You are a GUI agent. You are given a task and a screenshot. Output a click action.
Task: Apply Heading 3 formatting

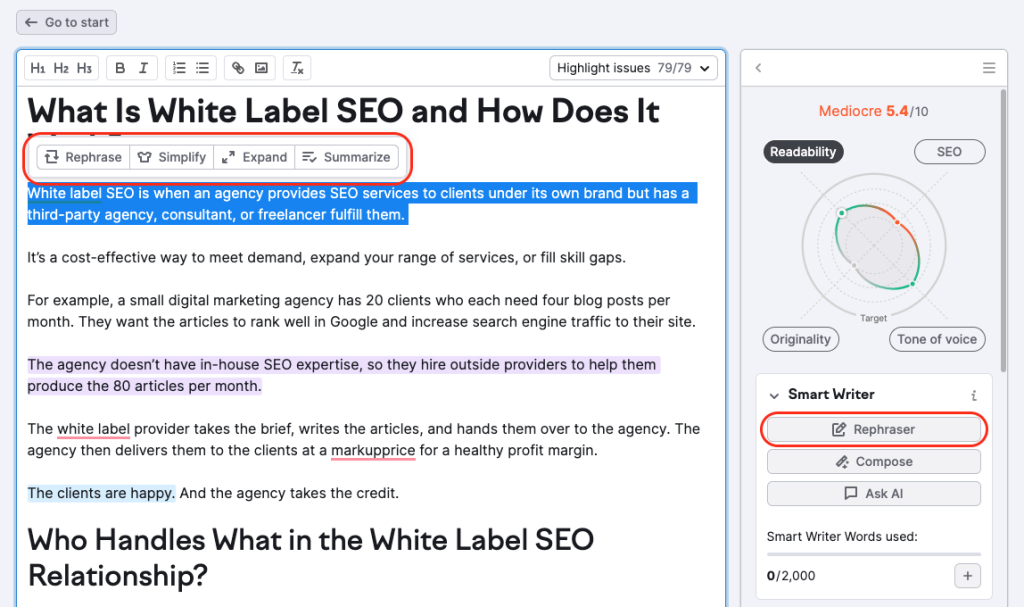click(x=84, y=68)
